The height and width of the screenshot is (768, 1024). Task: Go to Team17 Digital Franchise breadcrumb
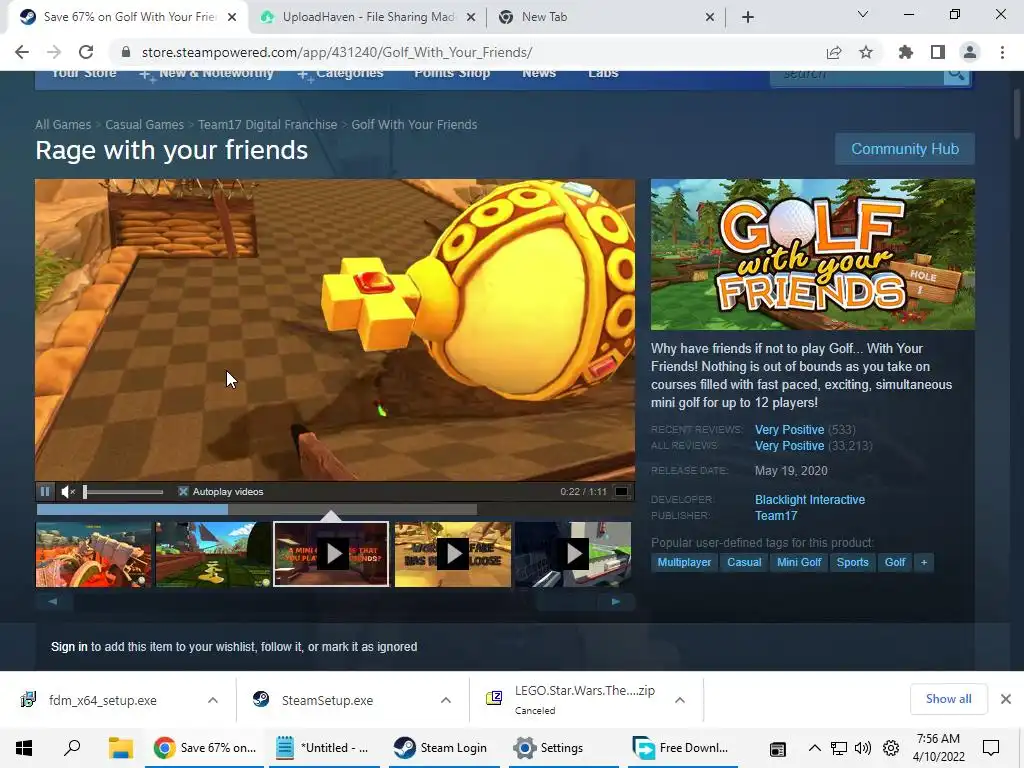268,125
